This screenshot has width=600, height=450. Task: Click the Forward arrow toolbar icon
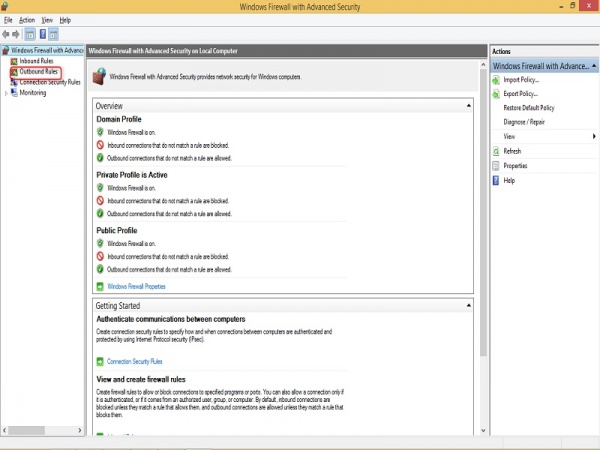pyautogui.click(x=16, y=34)
